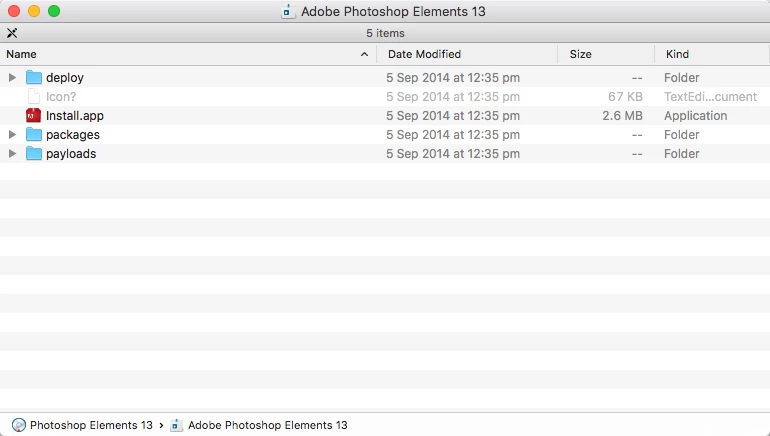Select the packages folder icon
Viewport: 770px width, 436px height.
[34, 135]
